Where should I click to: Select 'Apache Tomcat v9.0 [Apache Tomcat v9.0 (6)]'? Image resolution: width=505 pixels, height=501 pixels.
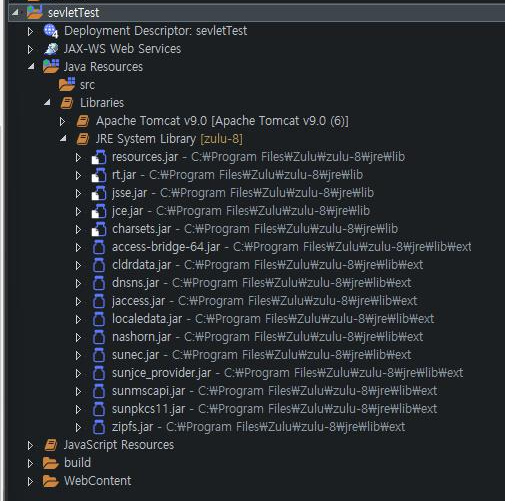pyautogui.click(x=222, y=121)
